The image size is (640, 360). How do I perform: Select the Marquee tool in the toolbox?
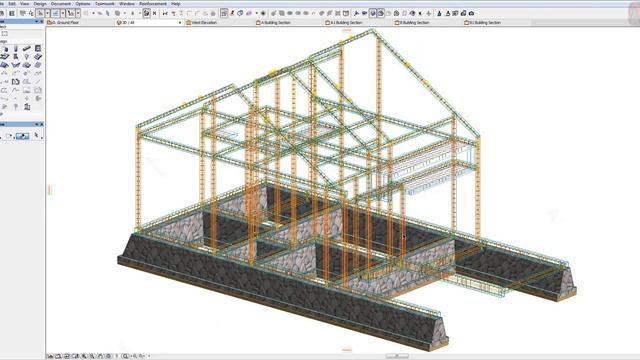point(4,34)
